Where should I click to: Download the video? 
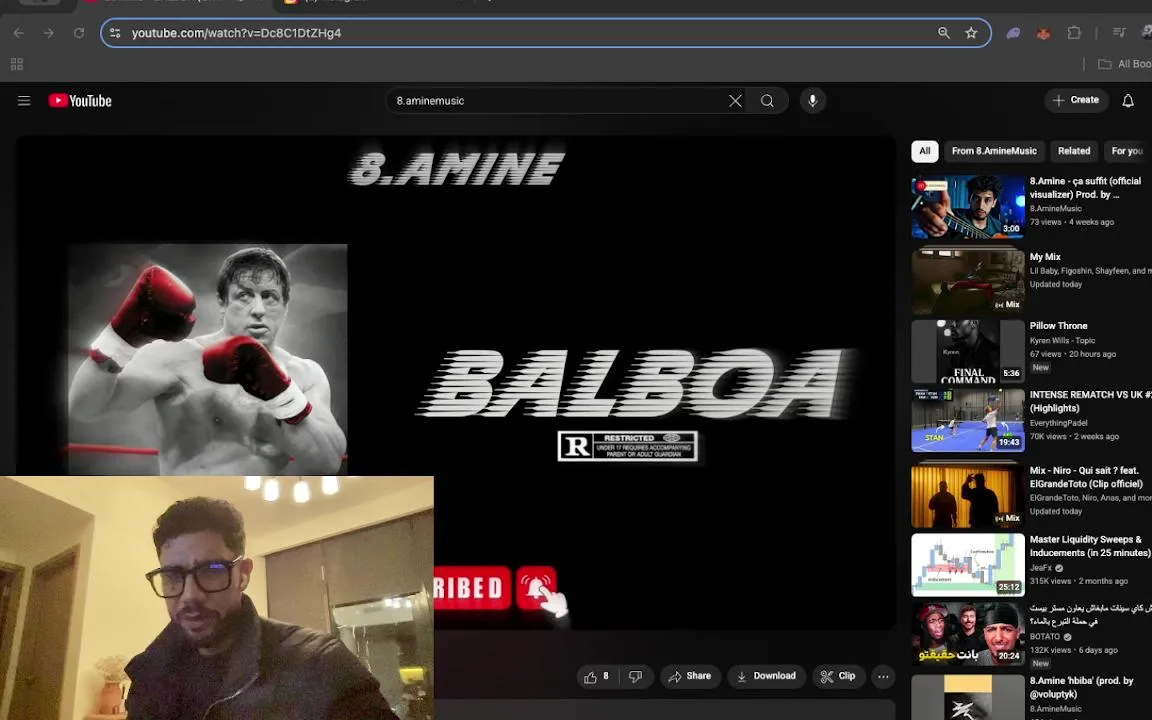(x=766, y=677)
